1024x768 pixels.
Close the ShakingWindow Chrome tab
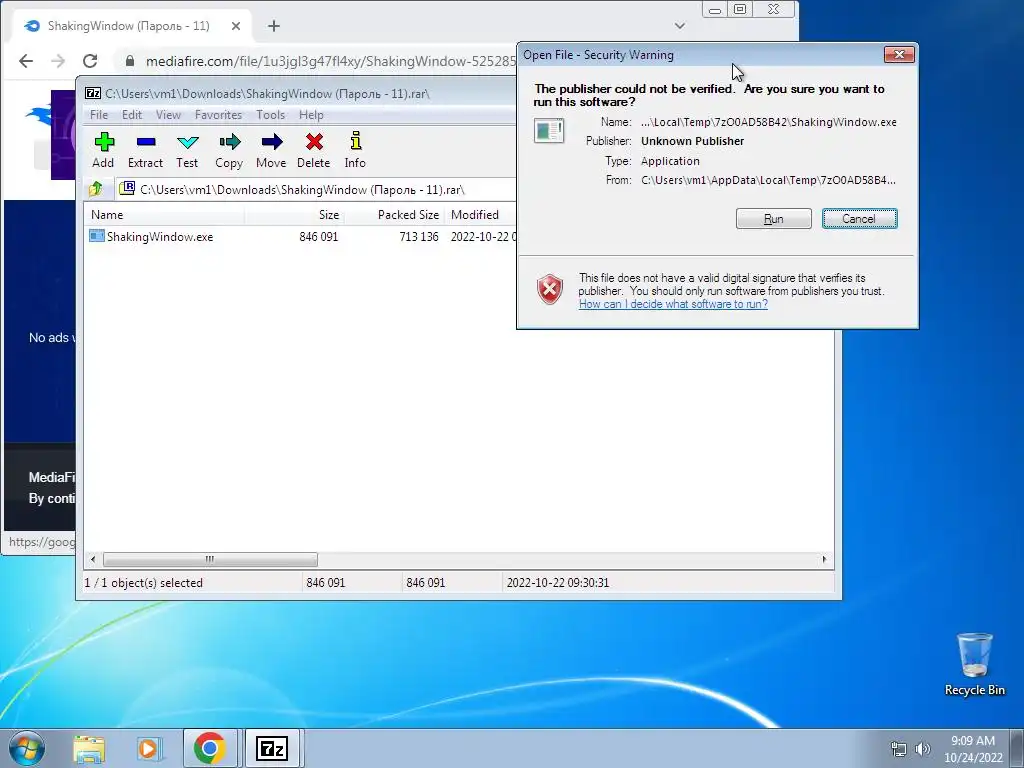236,26
